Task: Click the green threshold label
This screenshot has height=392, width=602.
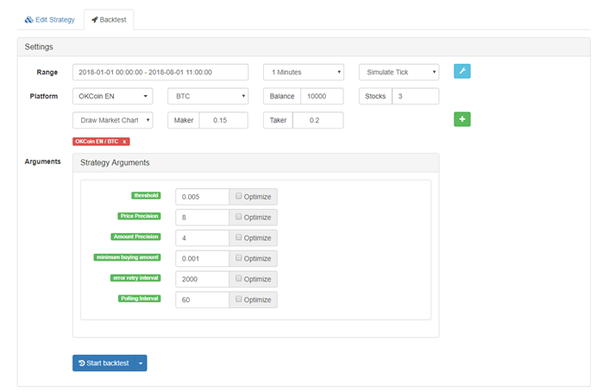Action: (x=146, y=195)
